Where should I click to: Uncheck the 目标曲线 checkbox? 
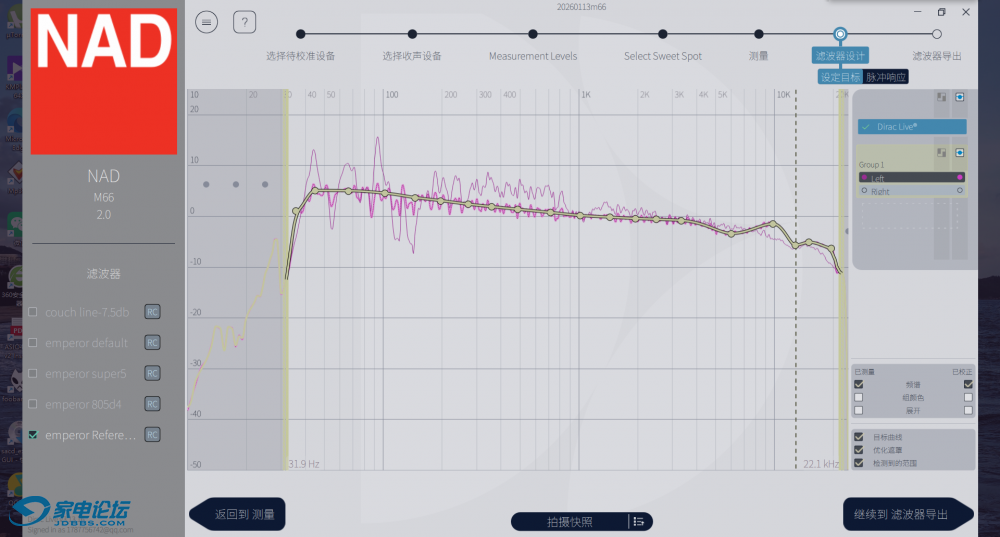click(858, 437)
